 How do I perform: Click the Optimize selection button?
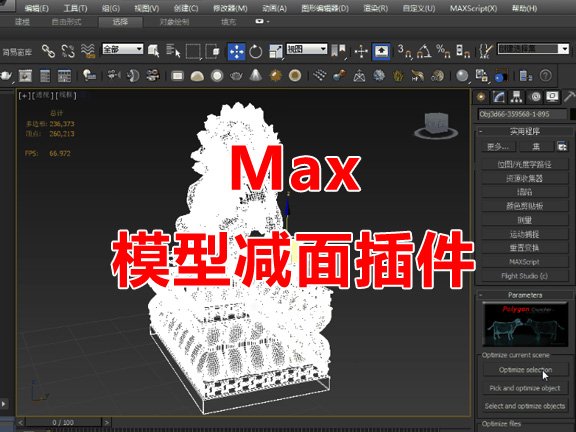(x=525, y=370)
